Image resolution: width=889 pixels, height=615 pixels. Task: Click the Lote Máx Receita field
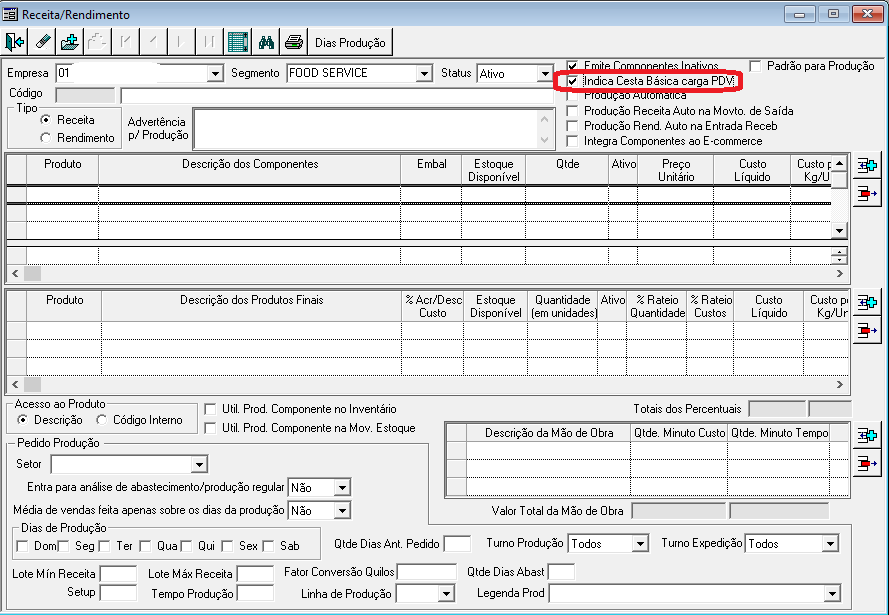tap(255, 574)
